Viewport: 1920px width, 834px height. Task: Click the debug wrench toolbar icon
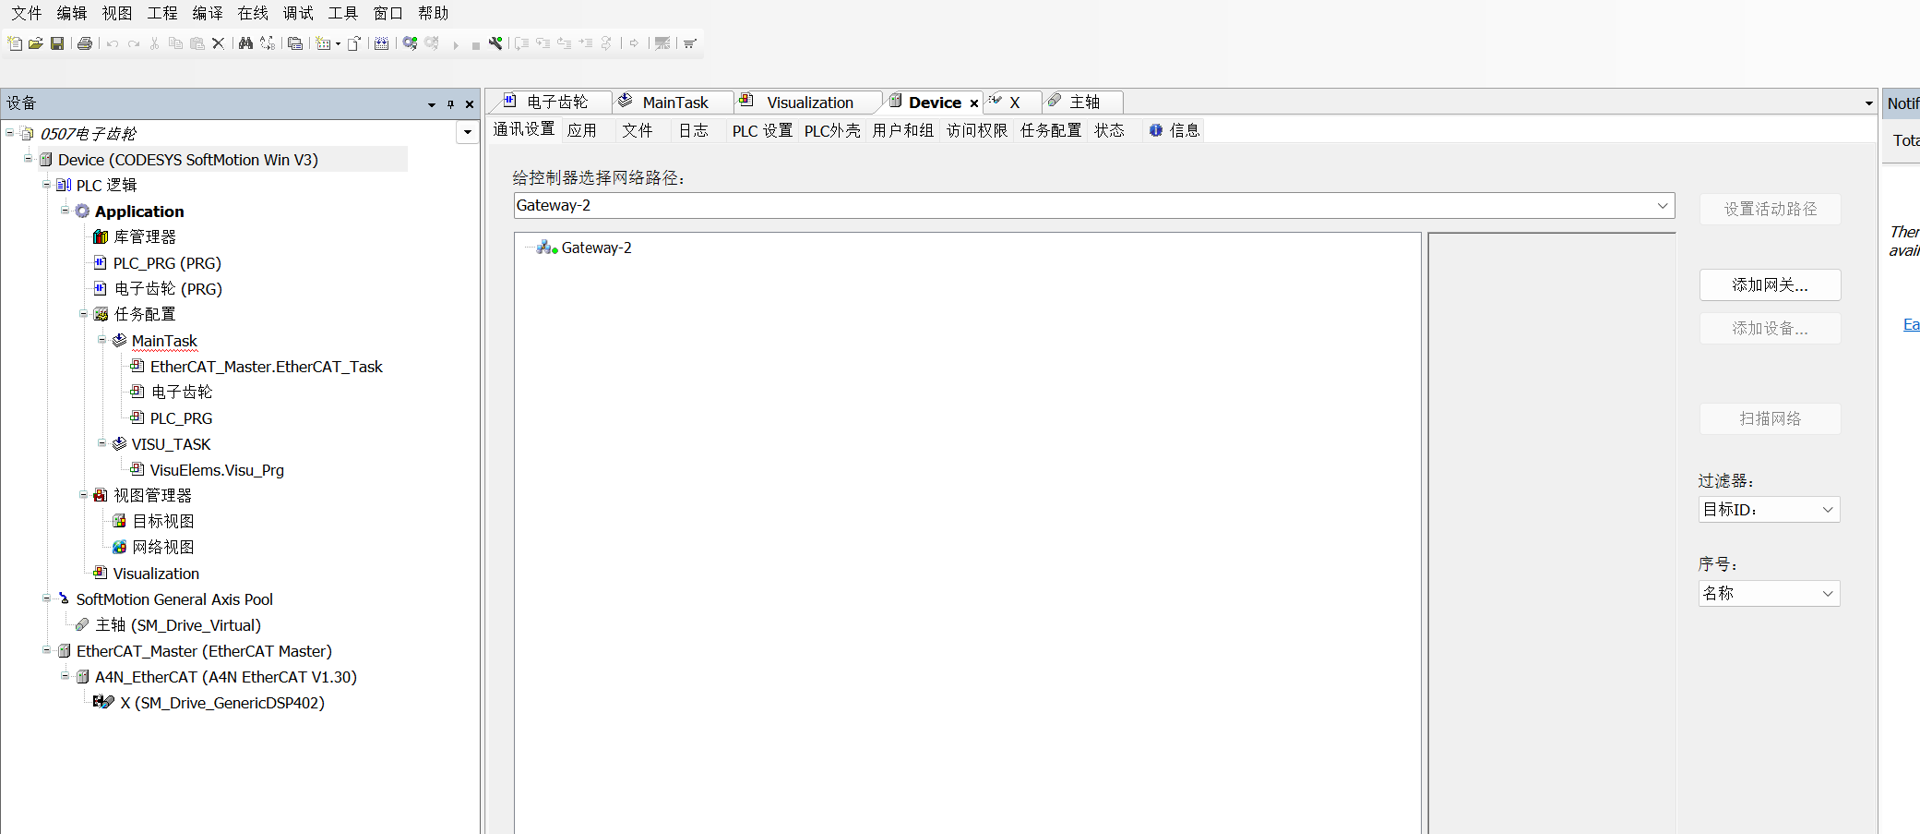click(x=496, y=43)
